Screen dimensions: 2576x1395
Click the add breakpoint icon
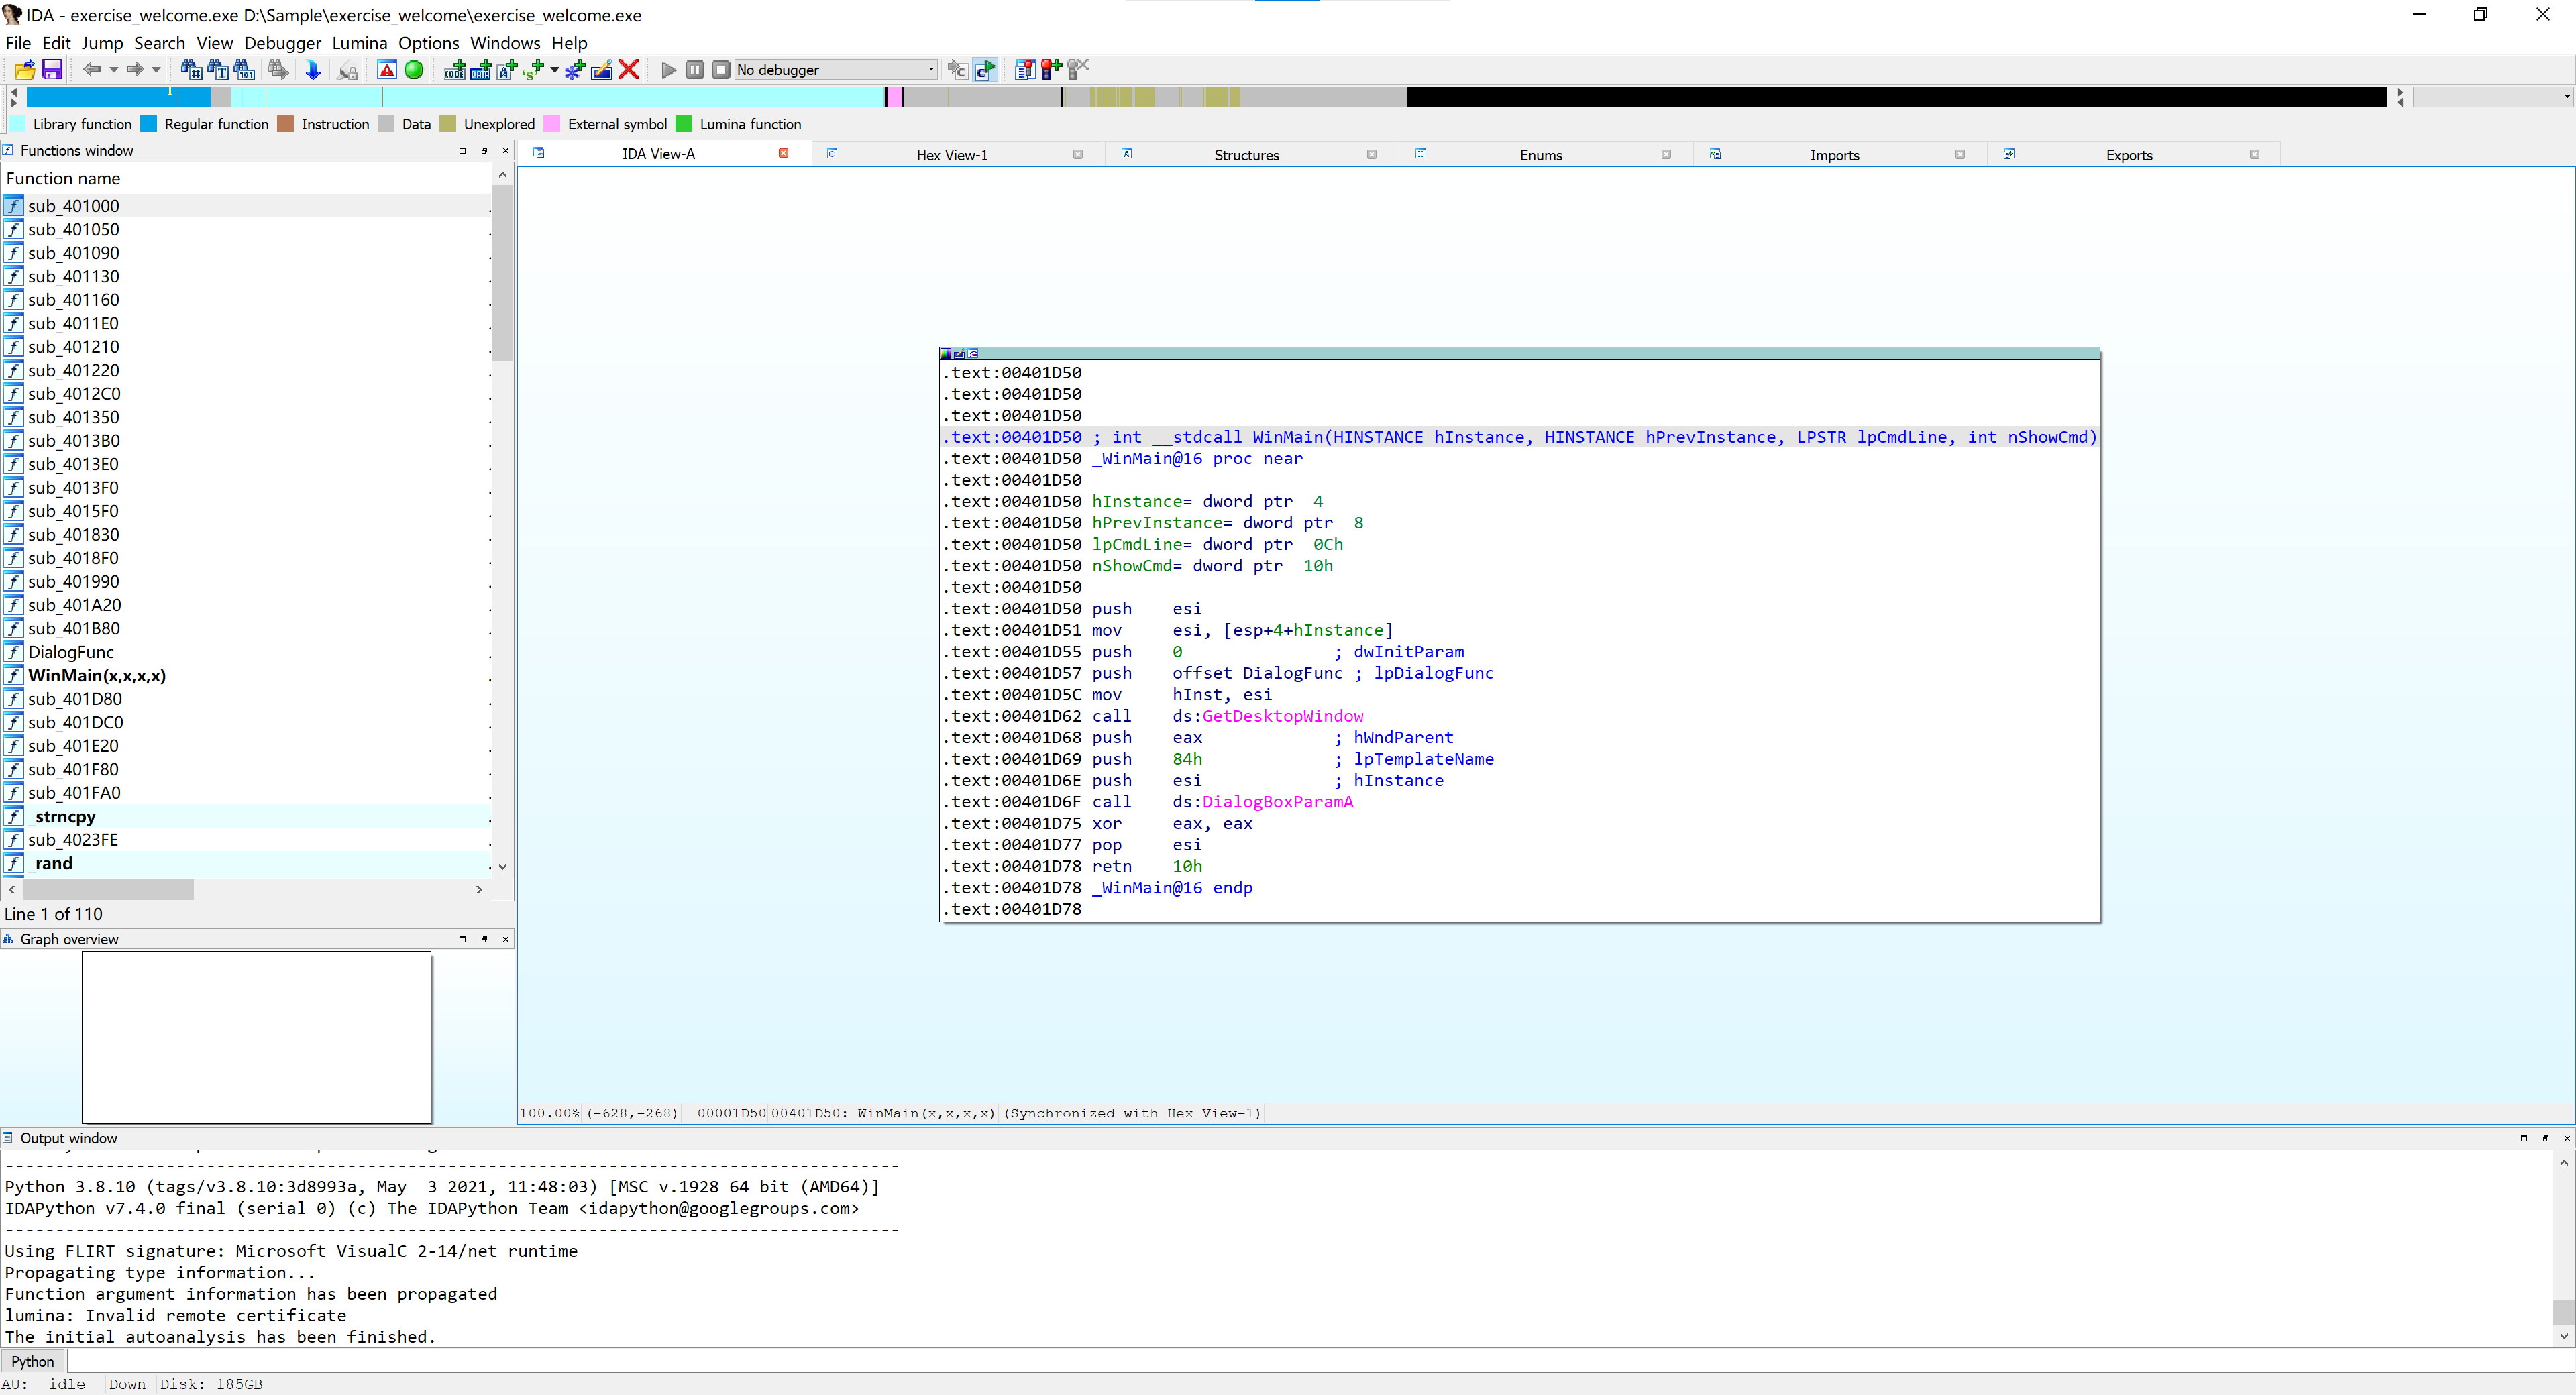pyautogui.click(x=1051, y=69)
